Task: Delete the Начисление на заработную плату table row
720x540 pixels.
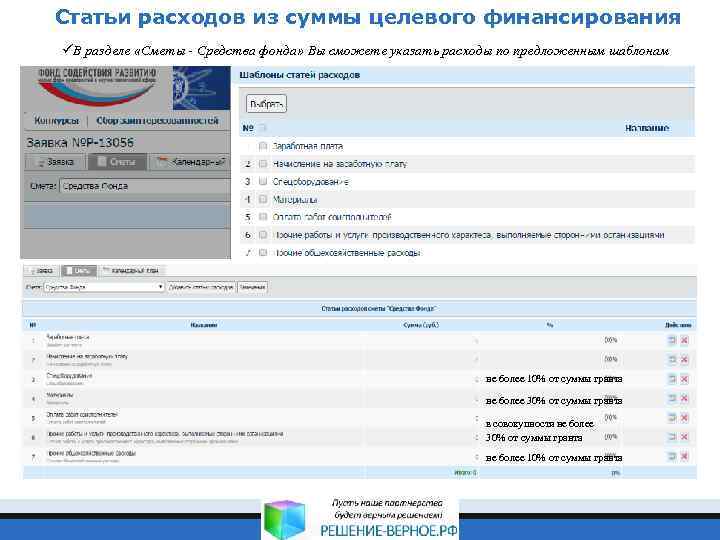Action: [x=684, y=359]
